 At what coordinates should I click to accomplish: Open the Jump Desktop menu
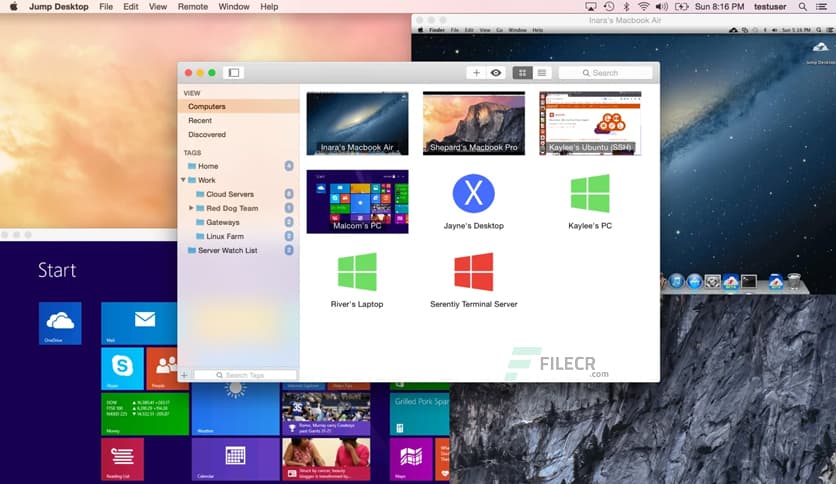59,6
